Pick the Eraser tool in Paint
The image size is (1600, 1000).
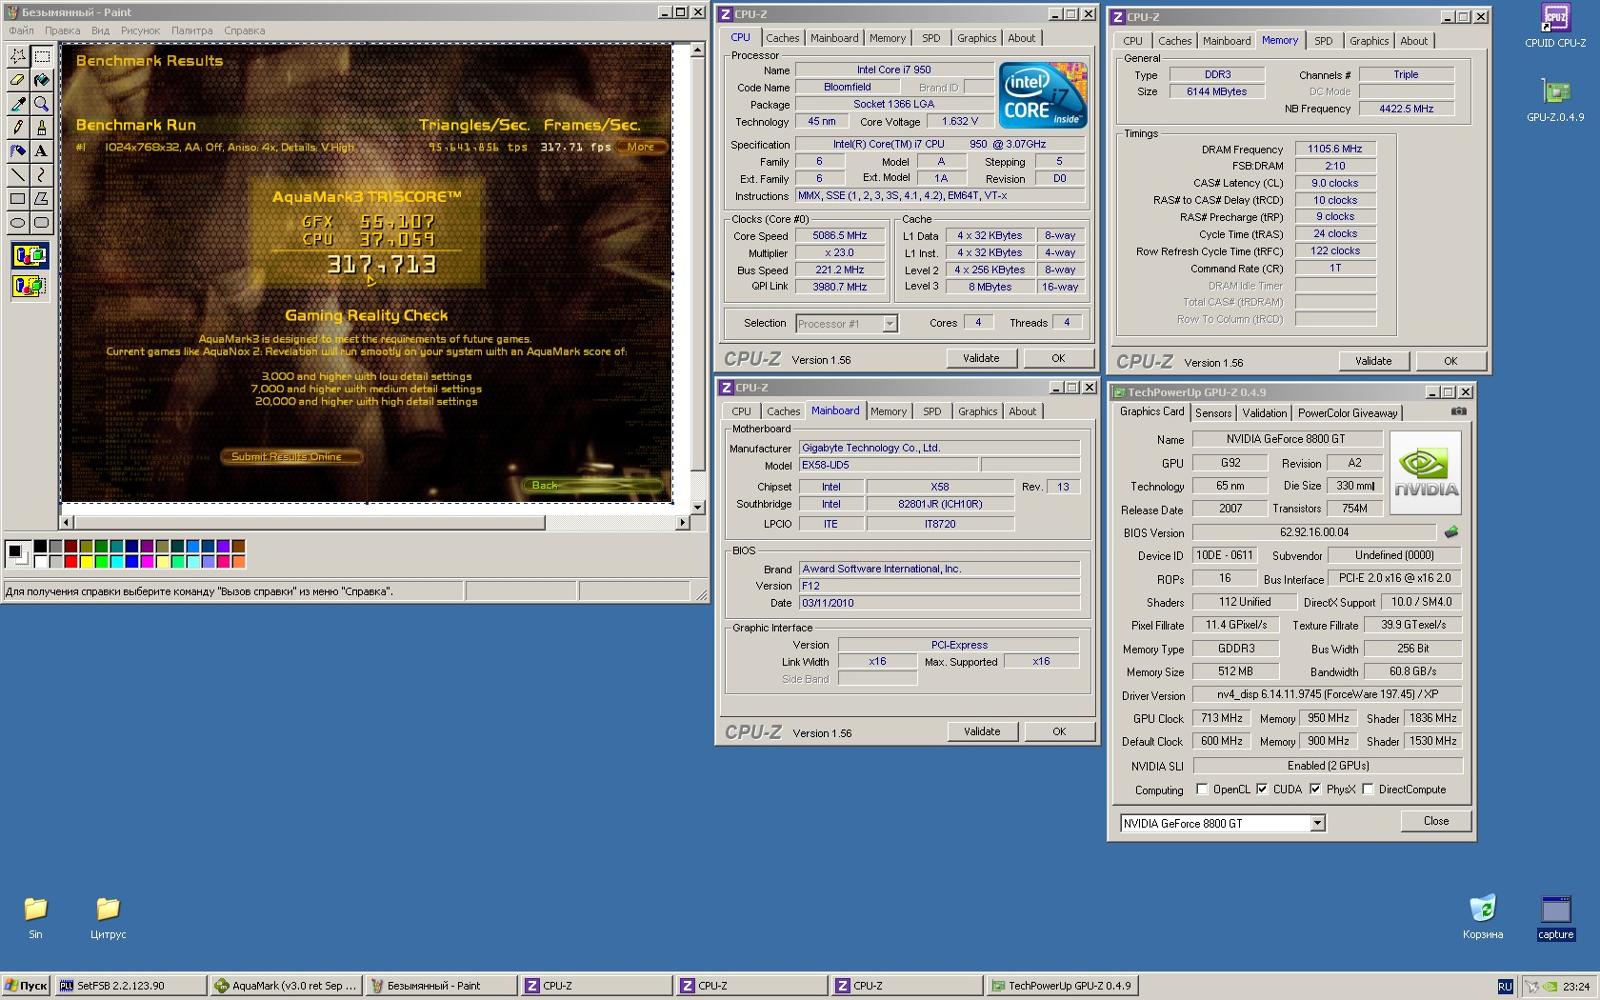(x=18, y=80)
